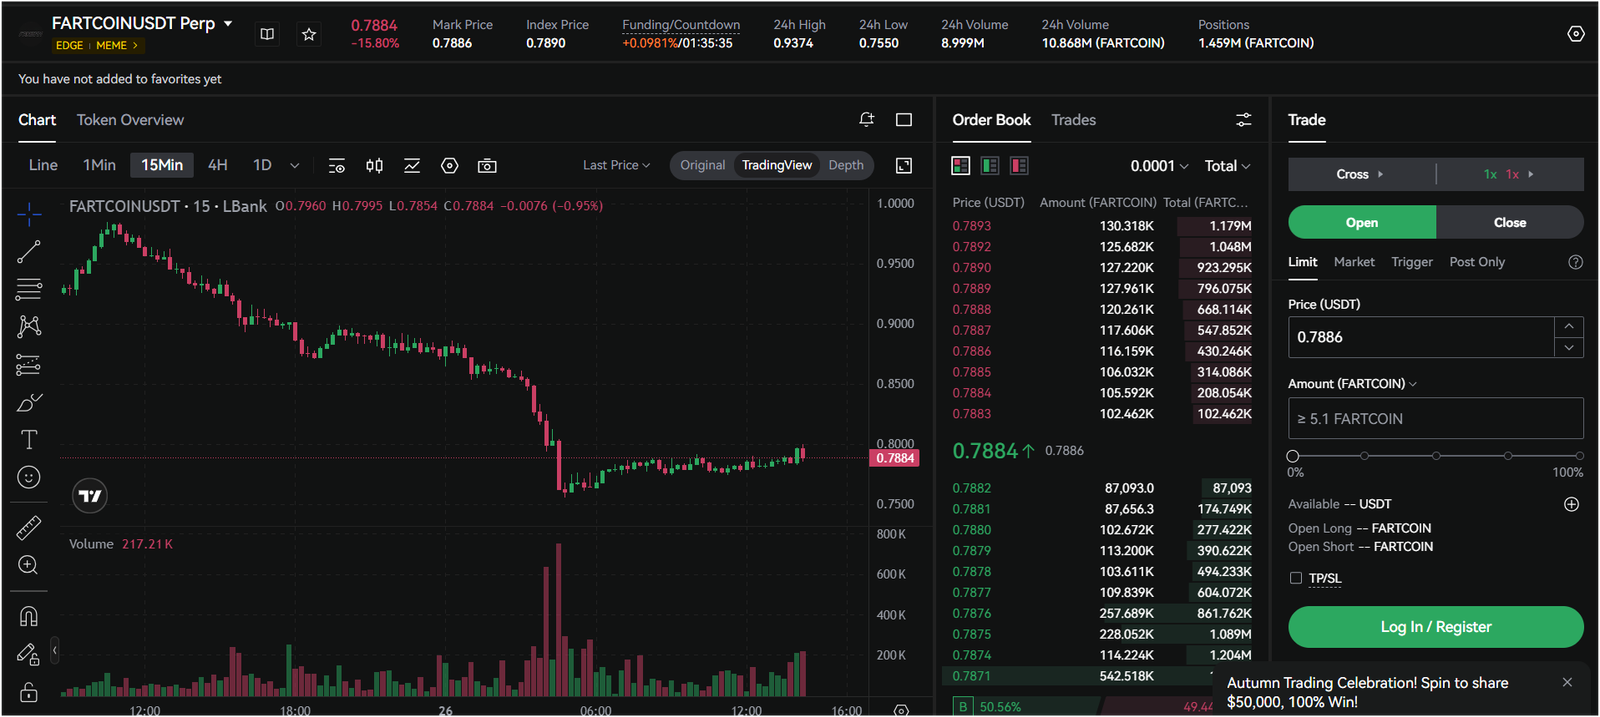Open the Amount (FARTCOIN) unit dropdown

pos(1353,384)
